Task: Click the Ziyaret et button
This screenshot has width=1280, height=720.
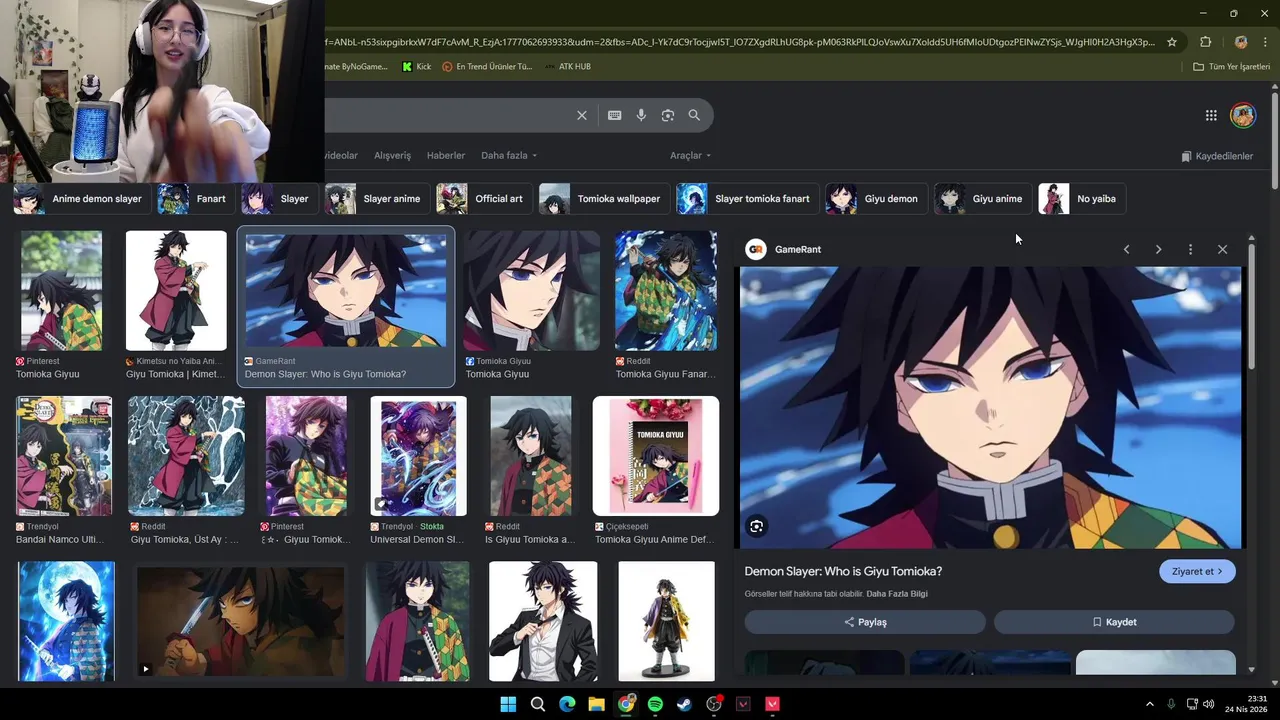Action: (1197, 572)
